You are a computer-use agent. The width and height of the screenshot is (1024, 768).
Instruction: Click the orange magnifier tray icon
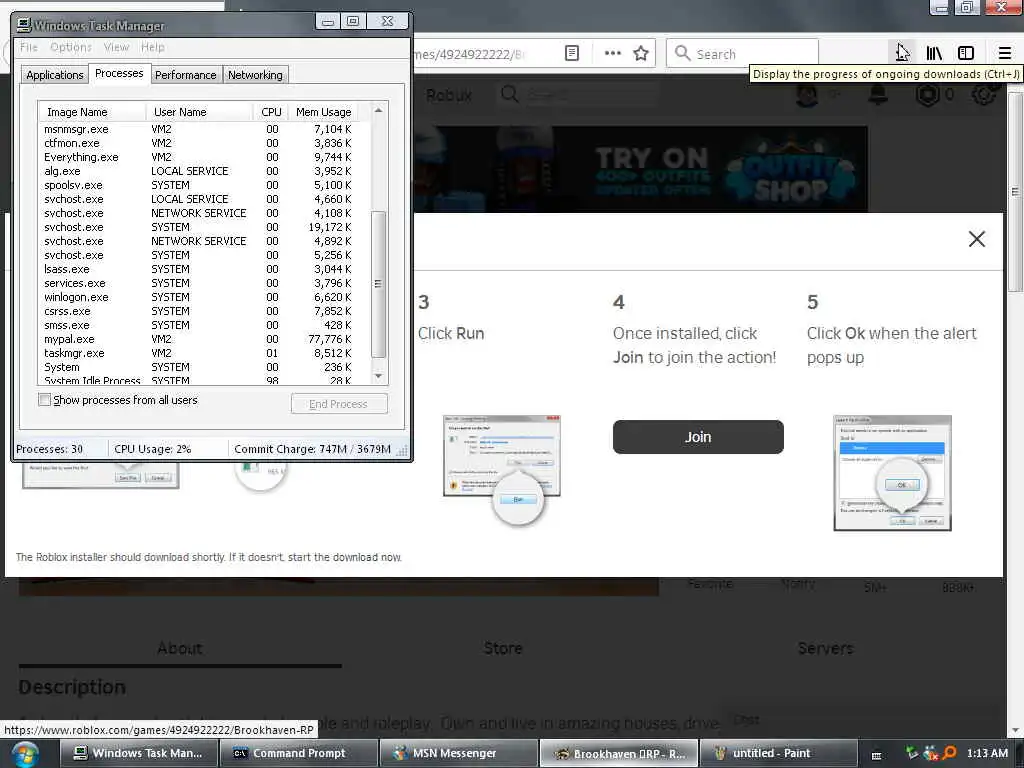[949, 753]
